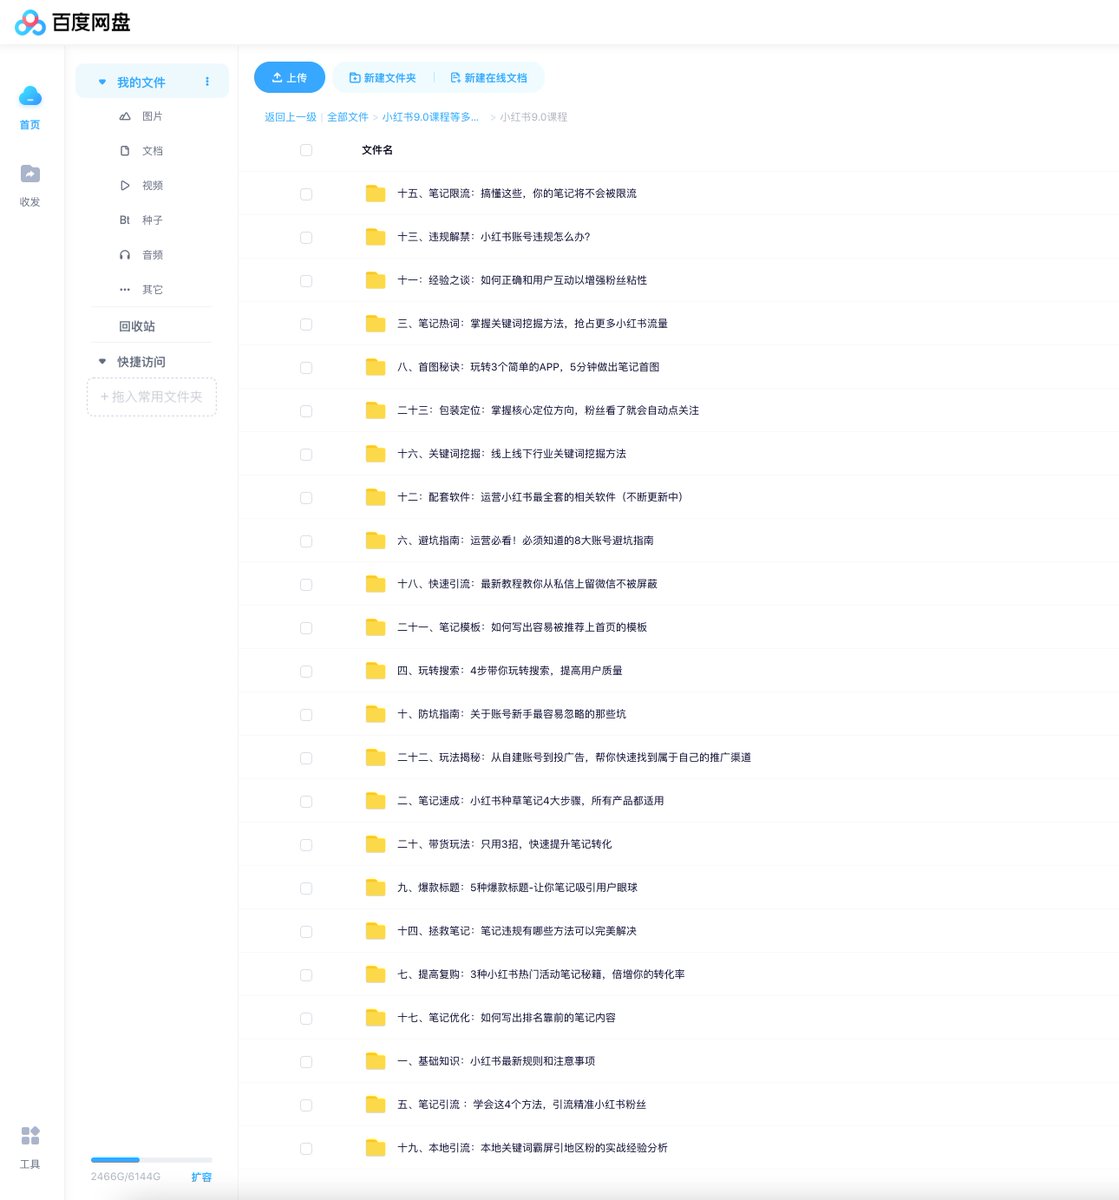Click folder icon of 十六、关键词挖掘
This screenshot has width=1119, height=1200.
(x=376, y=454)
